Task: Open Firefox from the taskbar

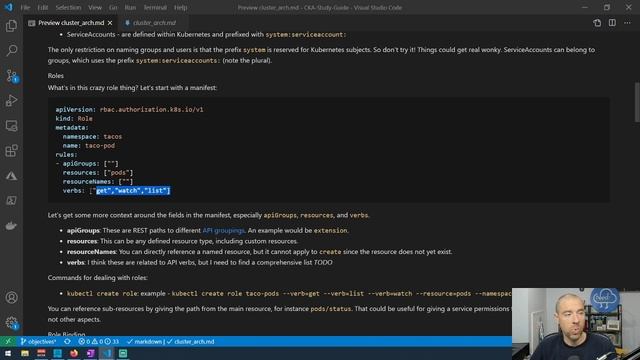Action: pos(74,353)
